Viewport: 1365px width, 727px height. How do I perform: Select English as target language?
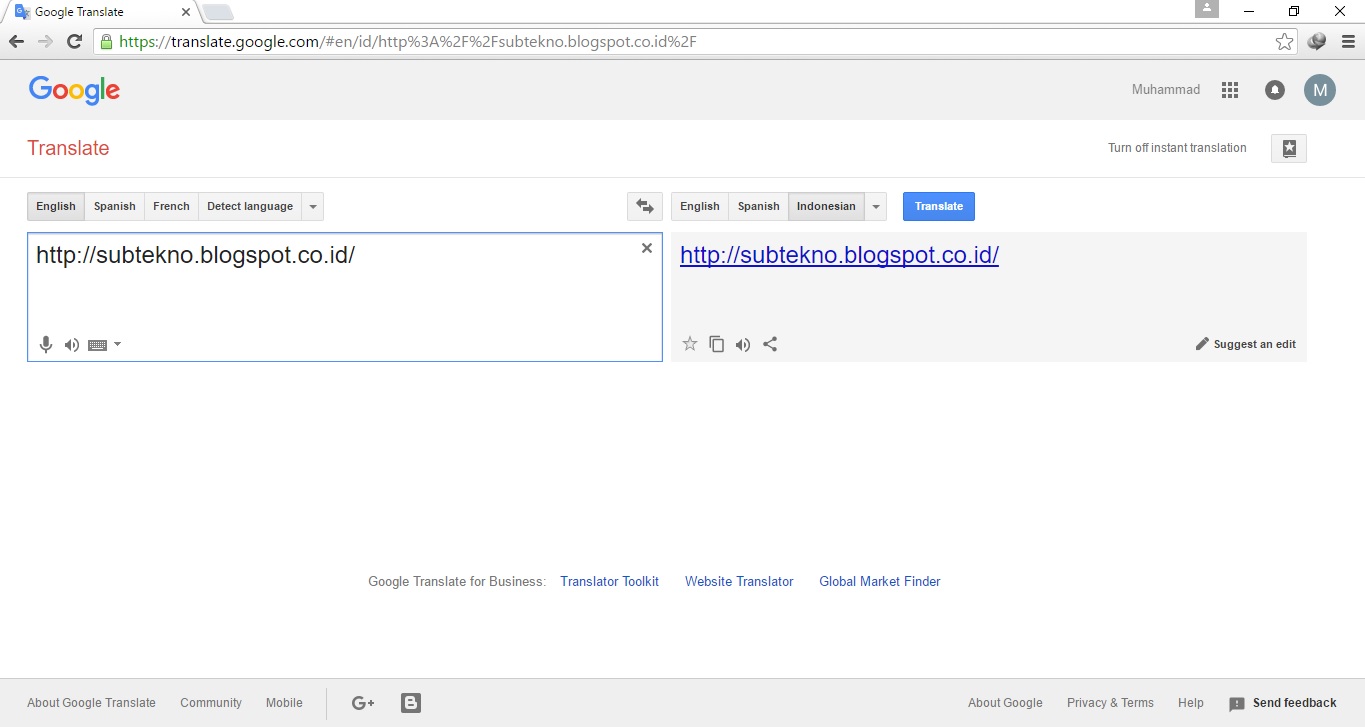(700, 206)
